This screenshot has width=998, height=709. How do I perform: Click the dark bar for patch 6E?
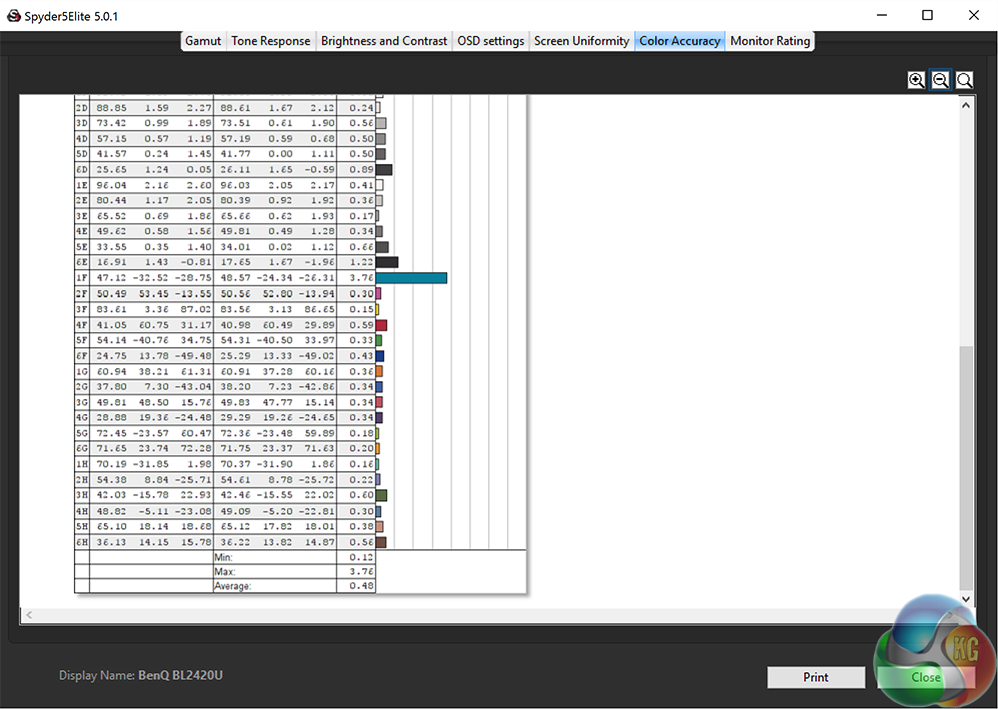[387, 262]
